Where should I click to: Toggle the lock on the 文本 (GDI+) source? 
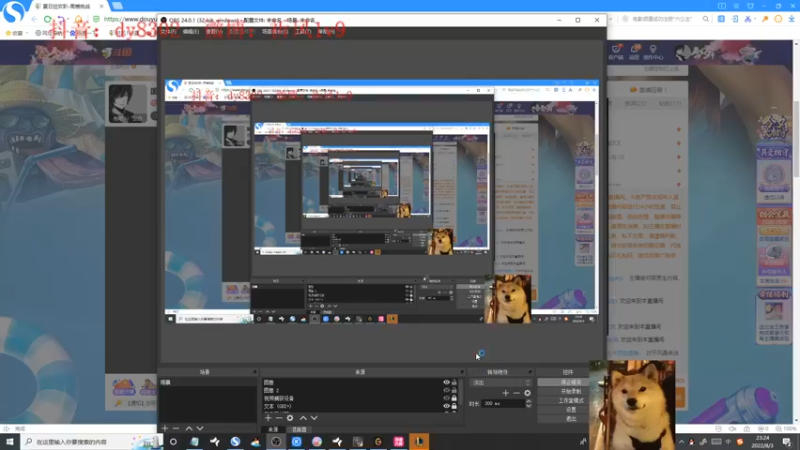pyautogui.click(x=454, y=406)
